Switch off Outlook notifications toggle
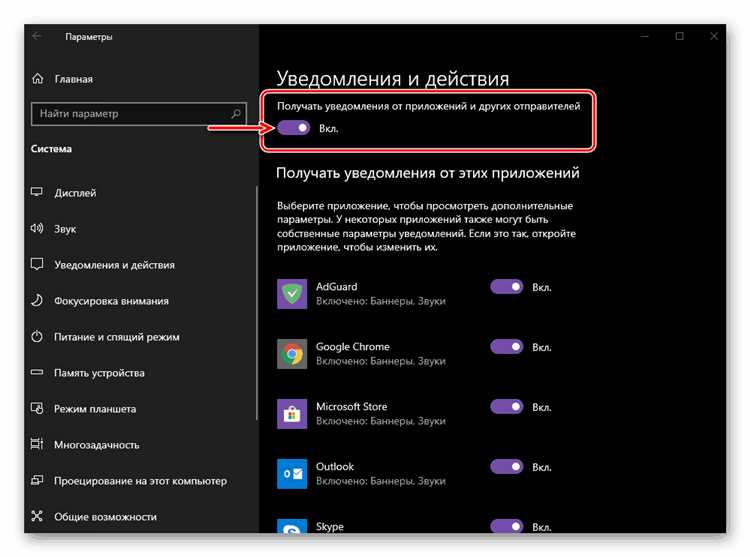The height and width of the screenshot is (557, 750). 507,467
